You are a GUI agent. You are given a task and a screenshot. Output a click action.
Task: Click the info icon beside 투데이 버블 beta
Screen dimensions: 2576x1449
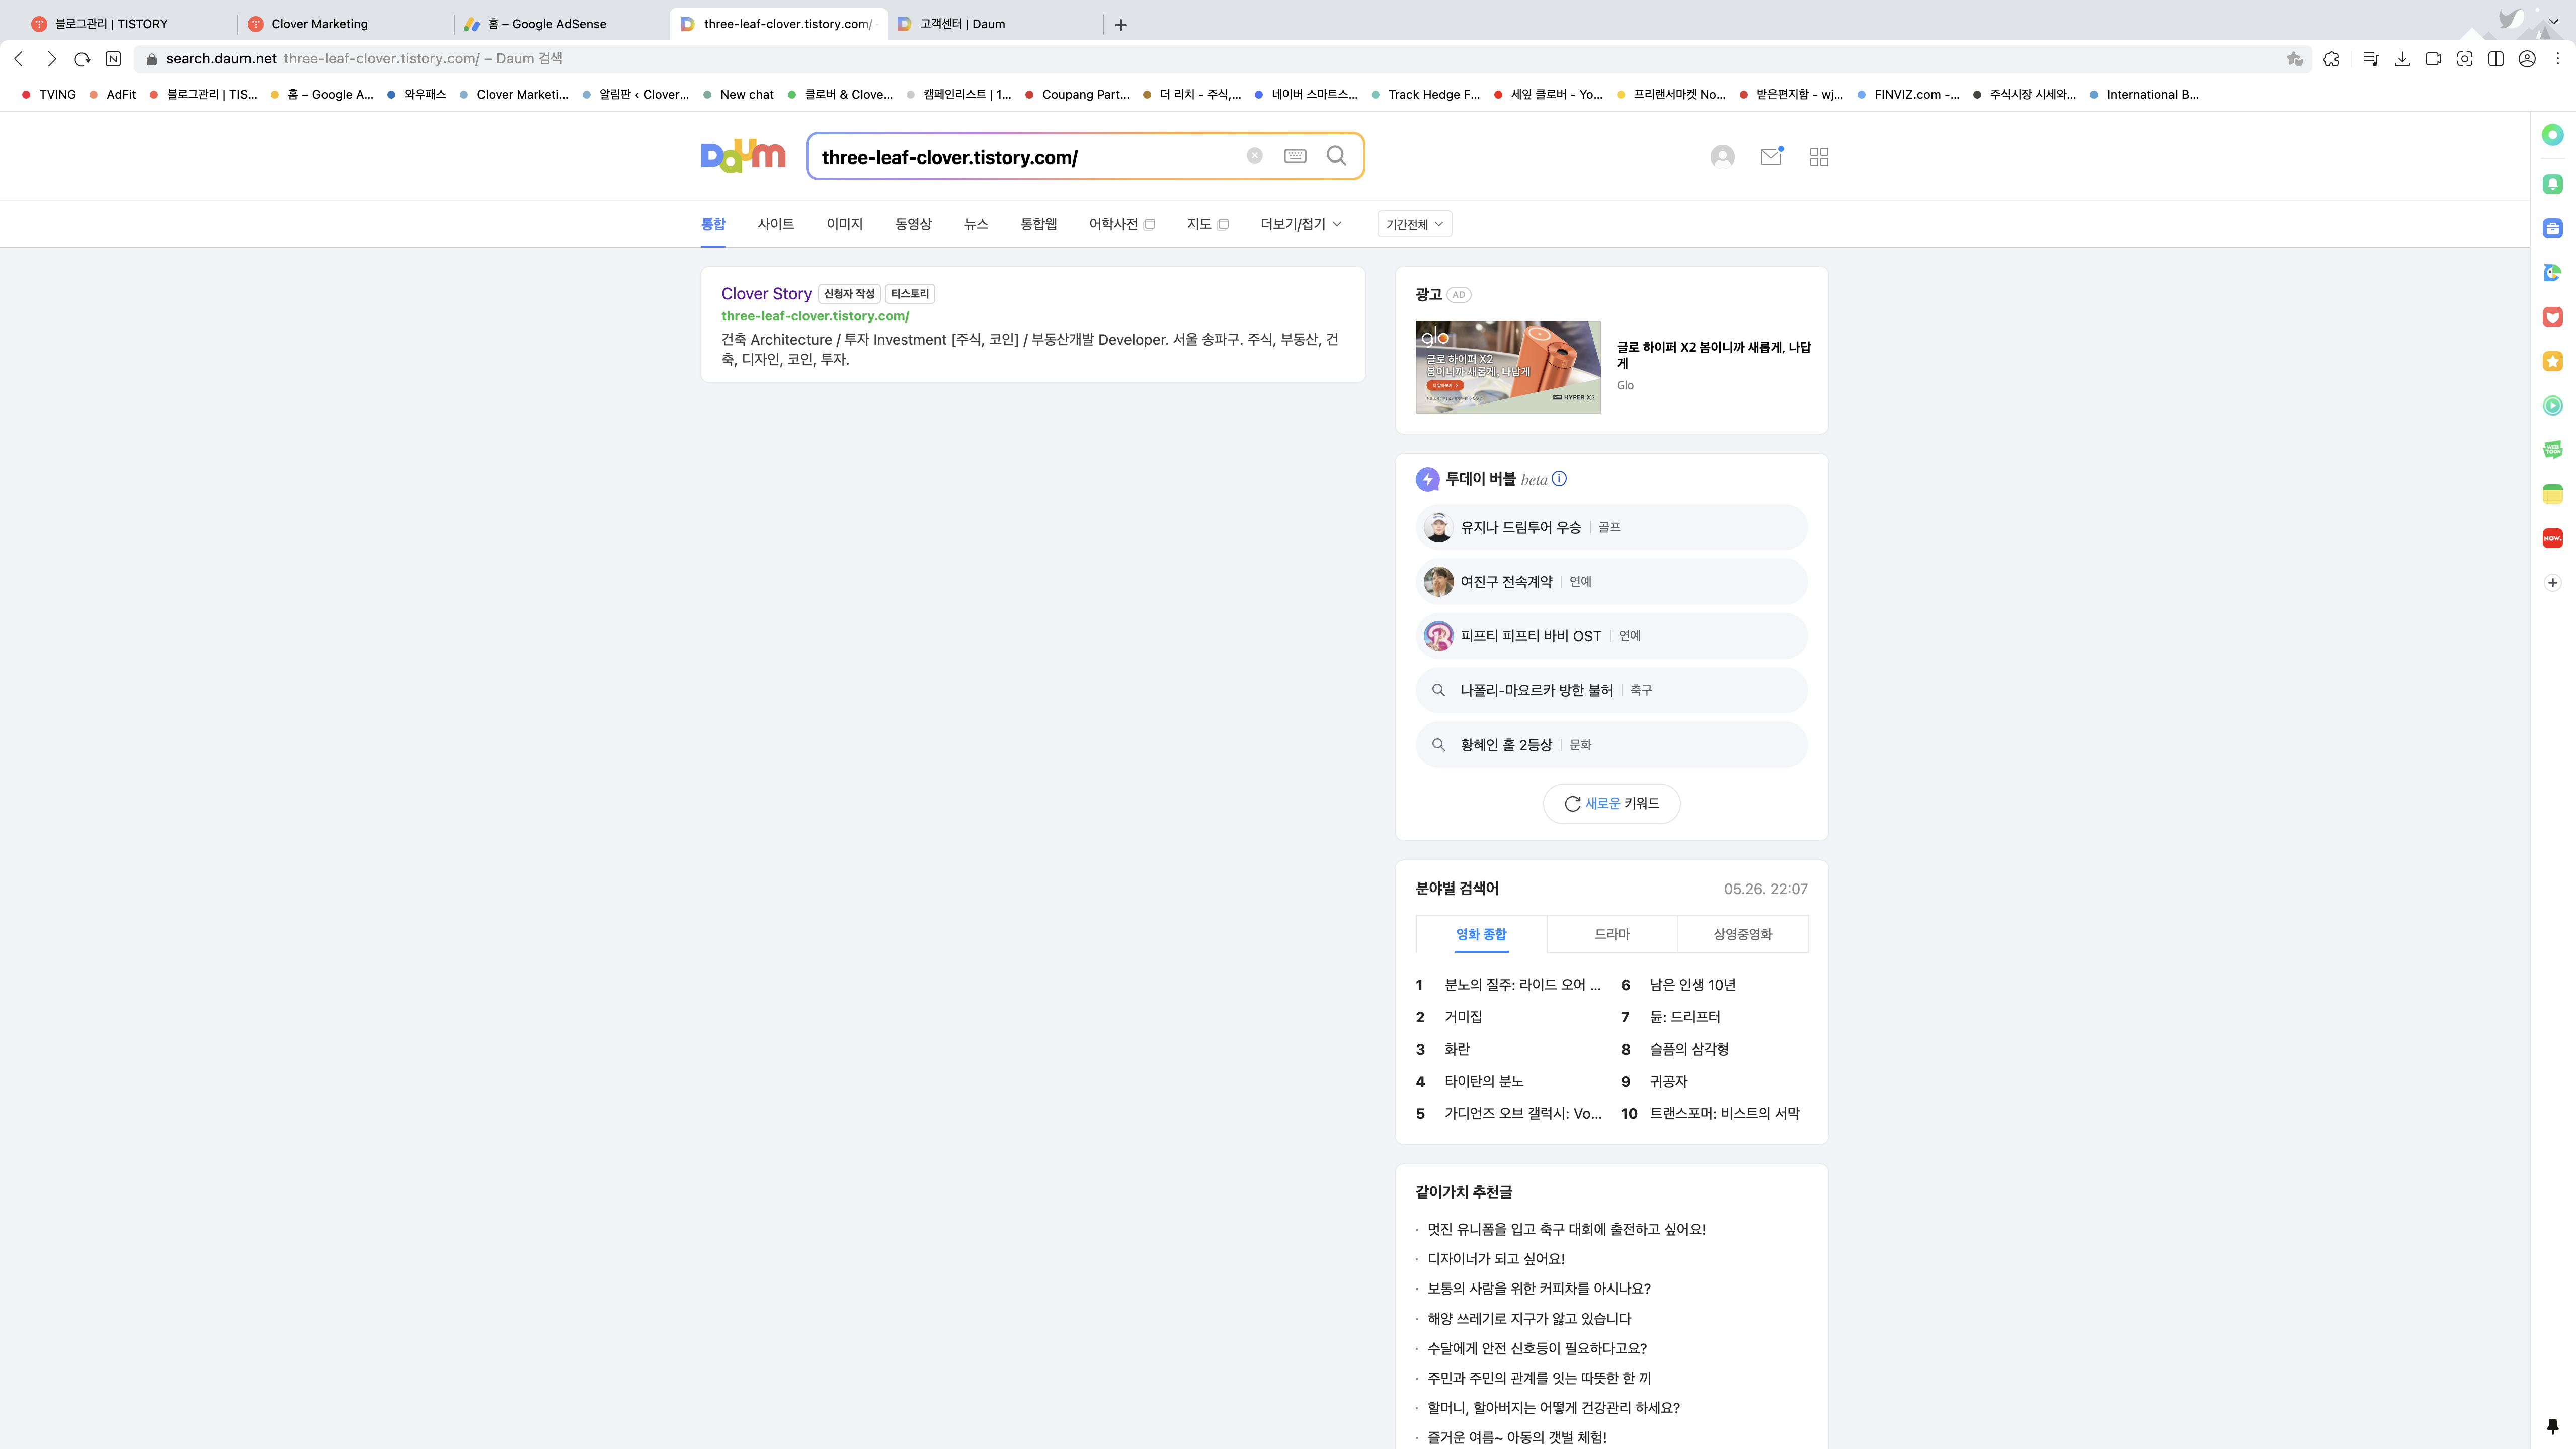click(x=1559, y=479)
